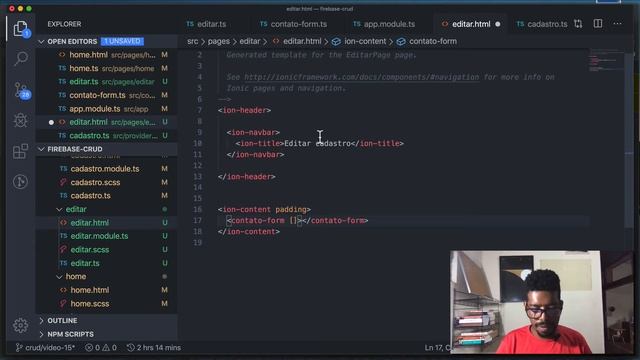
Task: Open cadastro.scss in file tree
Action: 107,182
